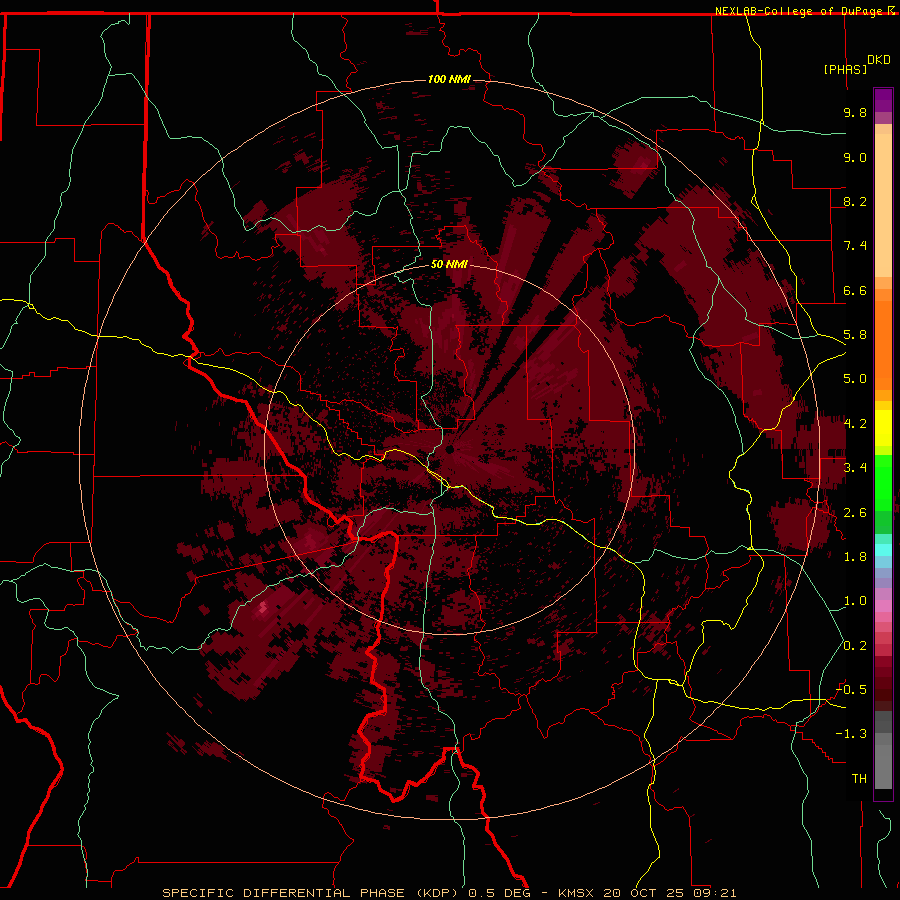The image size is (900, 900).
Task: Select the 9.0 value on the color scale
Action: [855, 157]
